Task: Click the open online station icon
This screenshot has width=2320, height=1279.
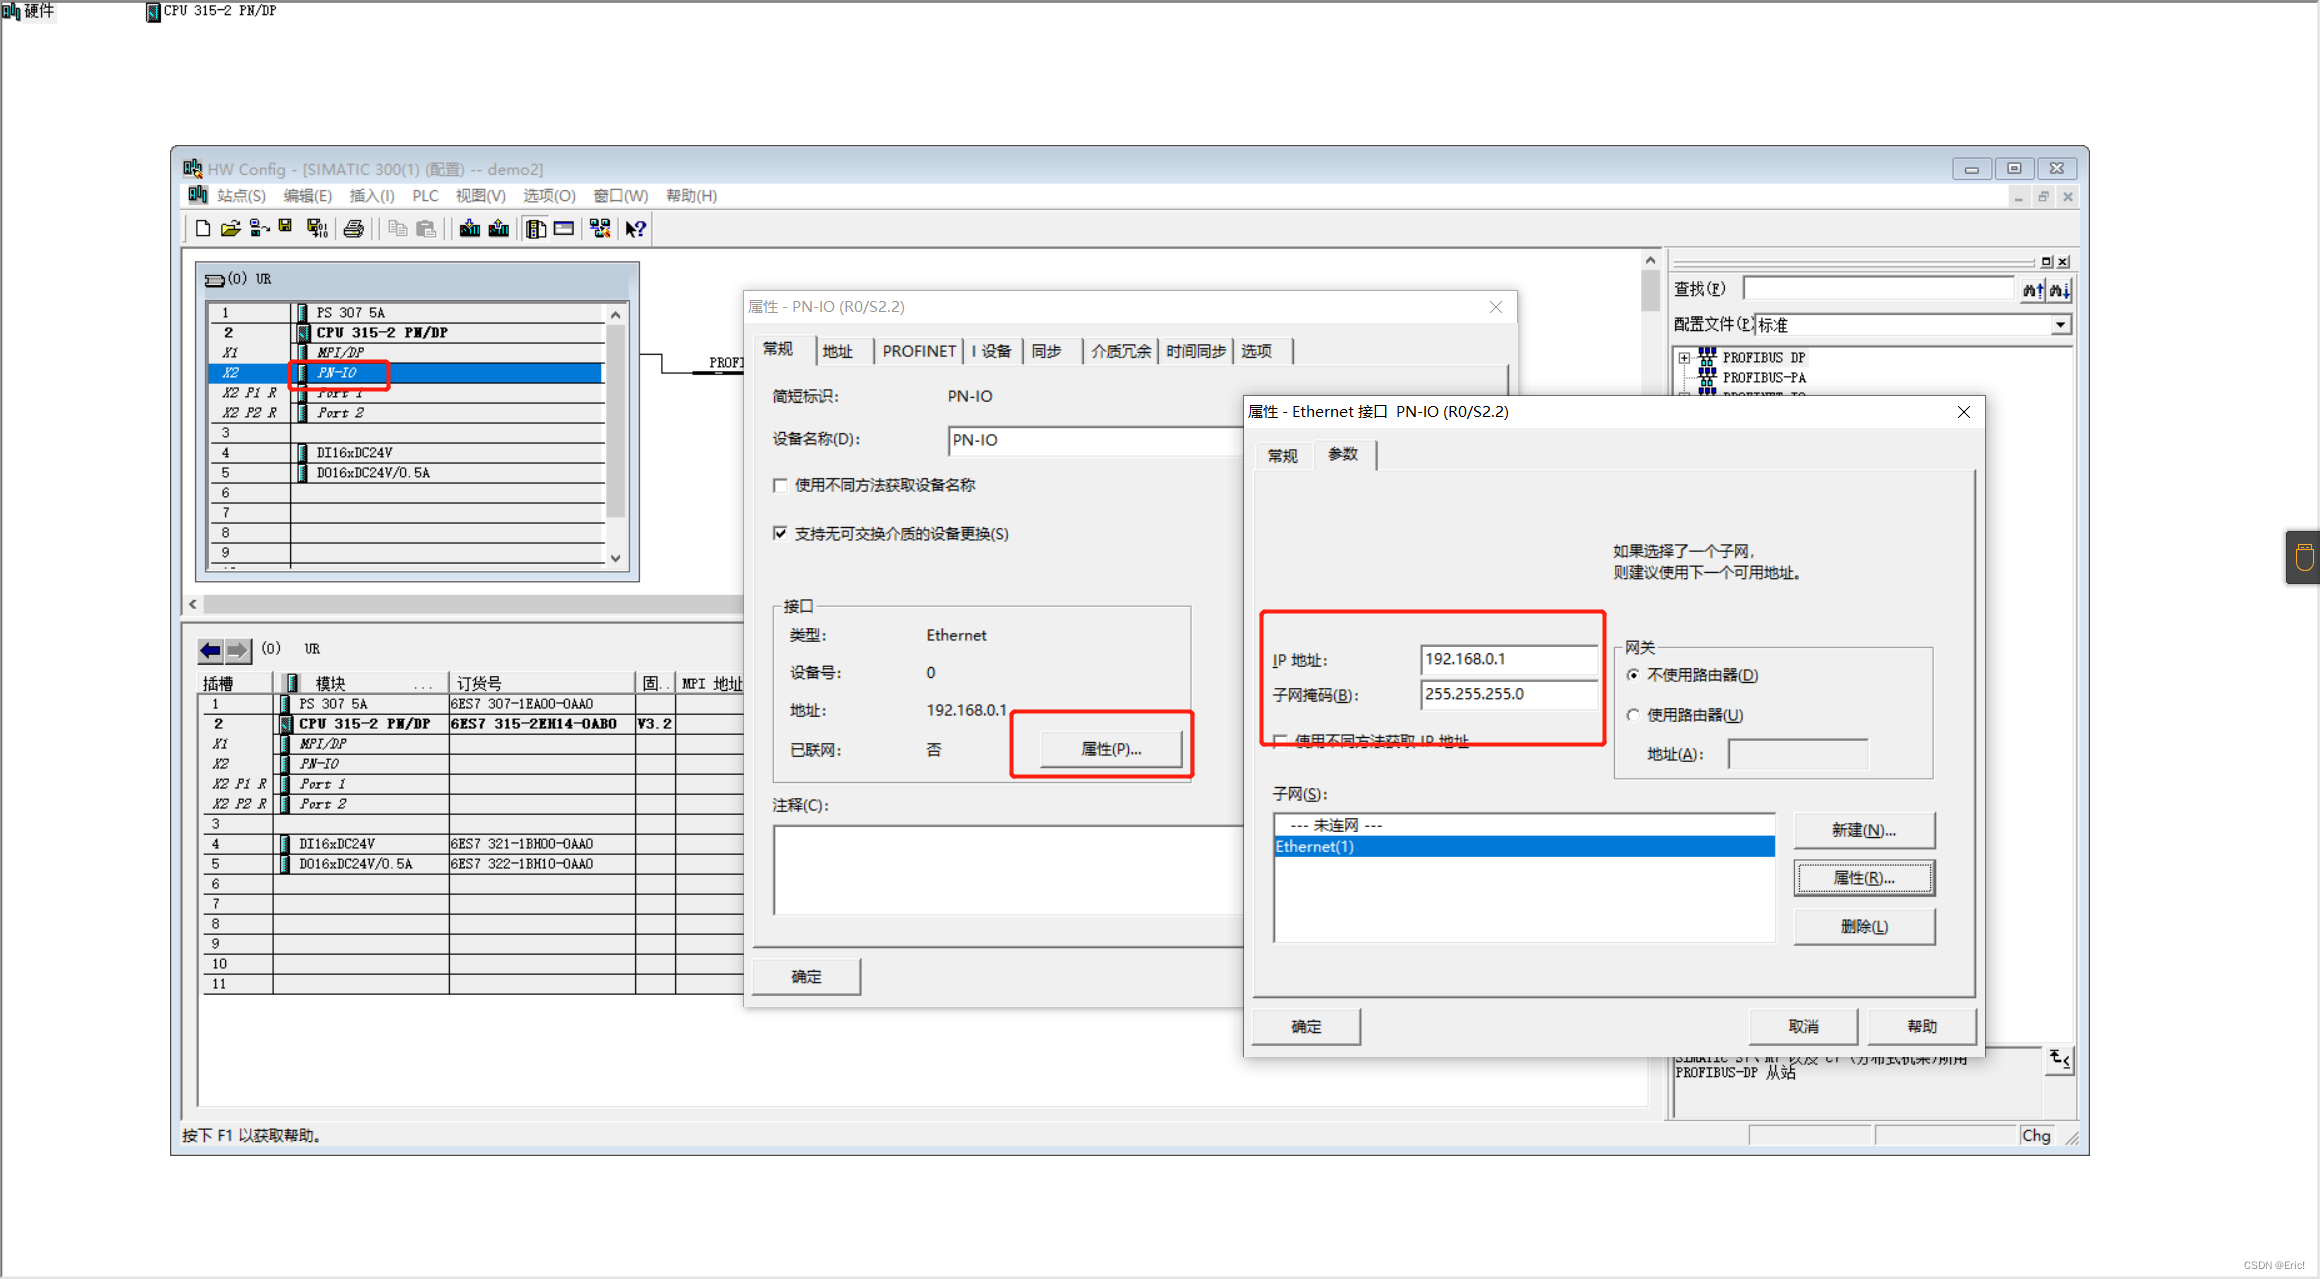Action: pos(259,229)
